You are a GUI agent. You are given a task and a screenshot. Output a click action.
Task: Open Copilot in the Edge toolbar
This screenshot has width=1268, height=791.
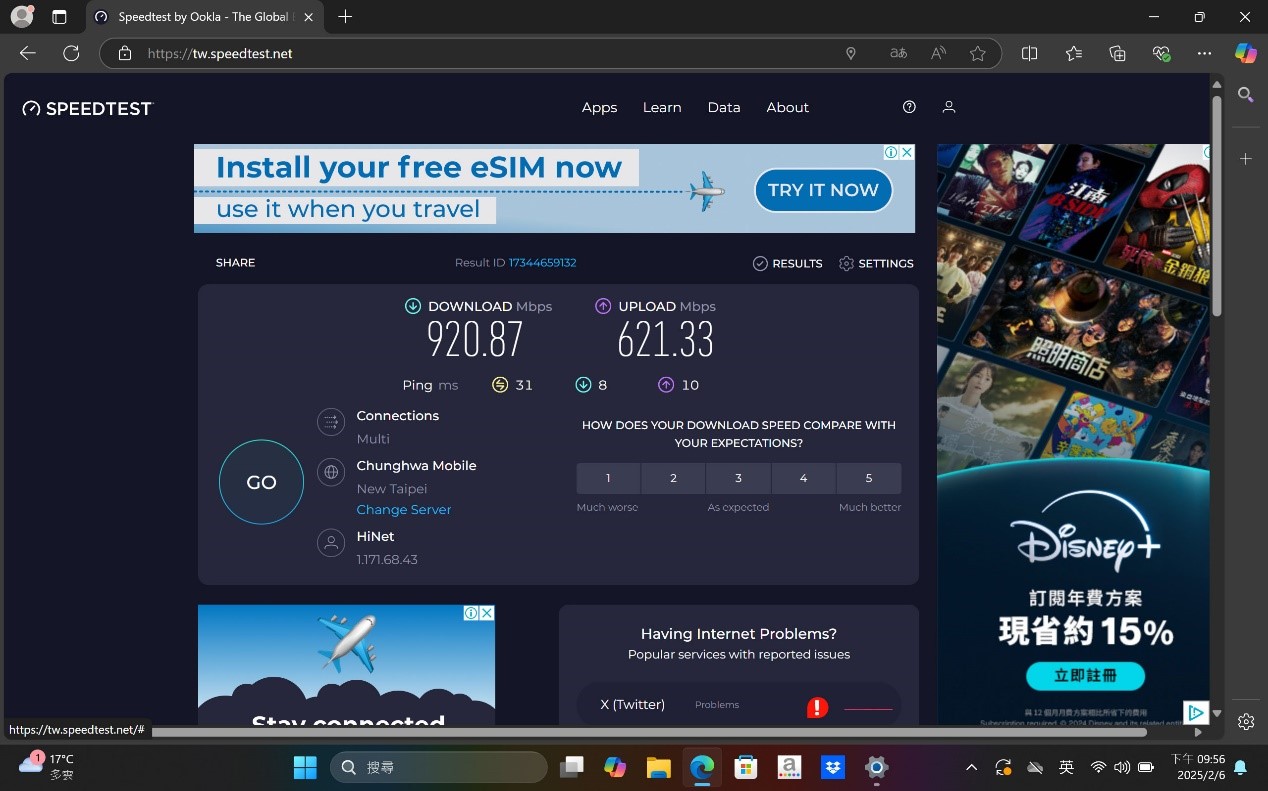coord(1245,54)
